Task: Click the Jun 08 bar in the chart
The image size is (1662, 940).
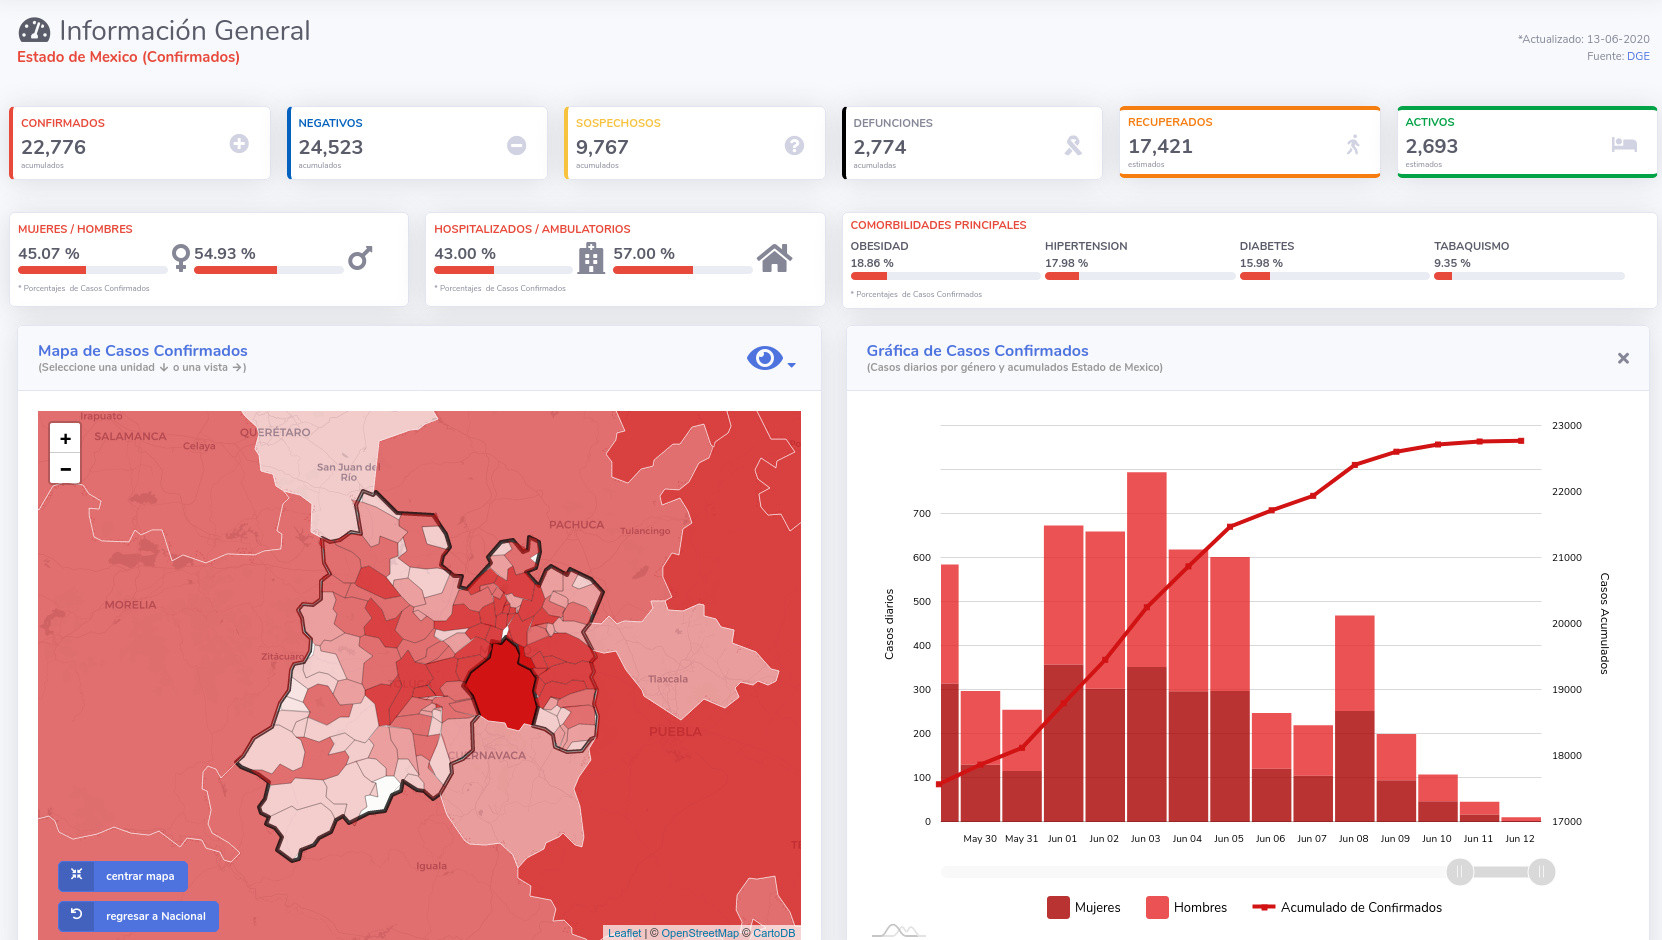Action: 1354,719
